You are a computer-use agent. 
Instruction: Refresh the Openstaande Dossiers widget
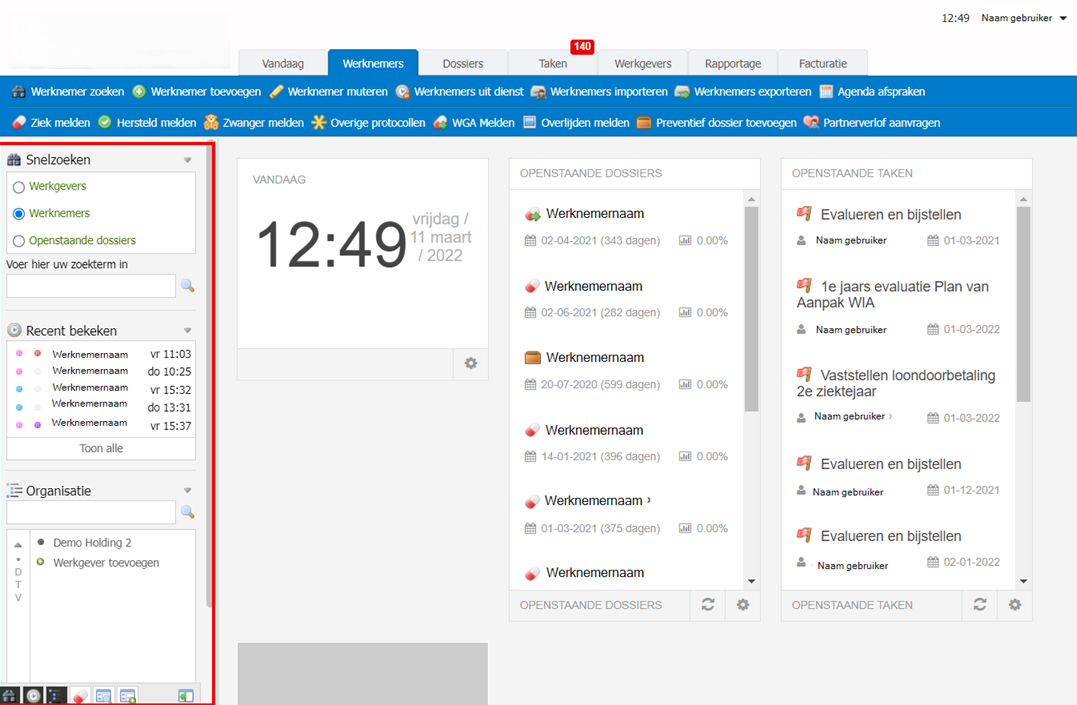[708, 605]
